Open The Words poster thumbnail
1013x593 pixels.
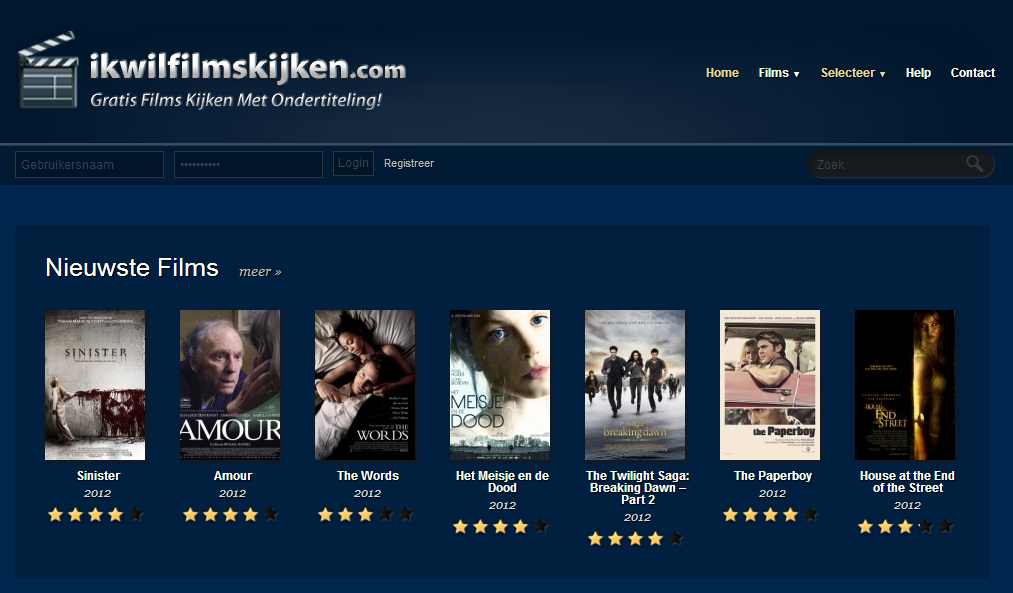point(365,385)
